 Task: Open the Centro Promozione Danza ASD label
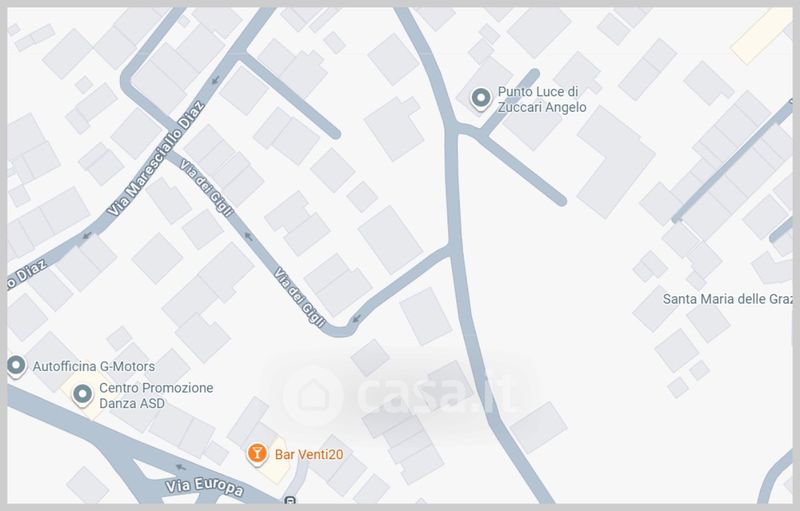156,395
